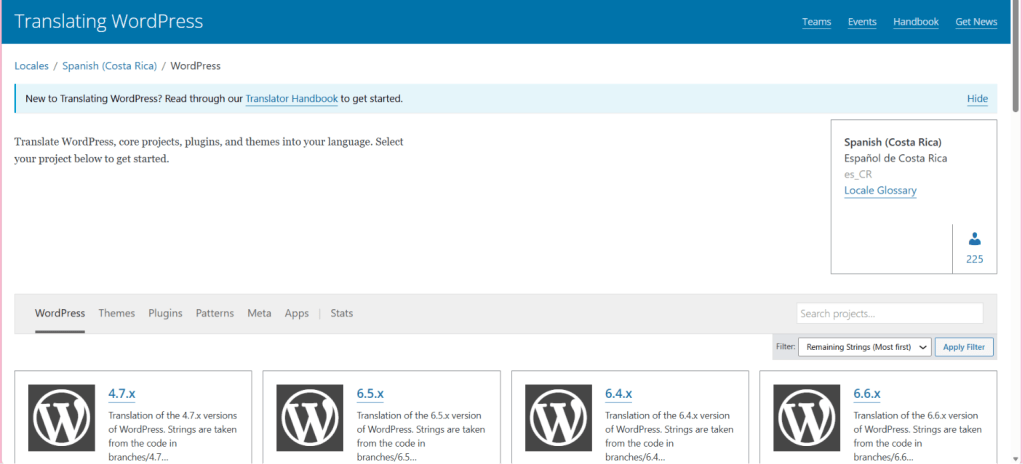Click the es_CR locale code text
Screen dimensions: 1023x464
[858, 174]
